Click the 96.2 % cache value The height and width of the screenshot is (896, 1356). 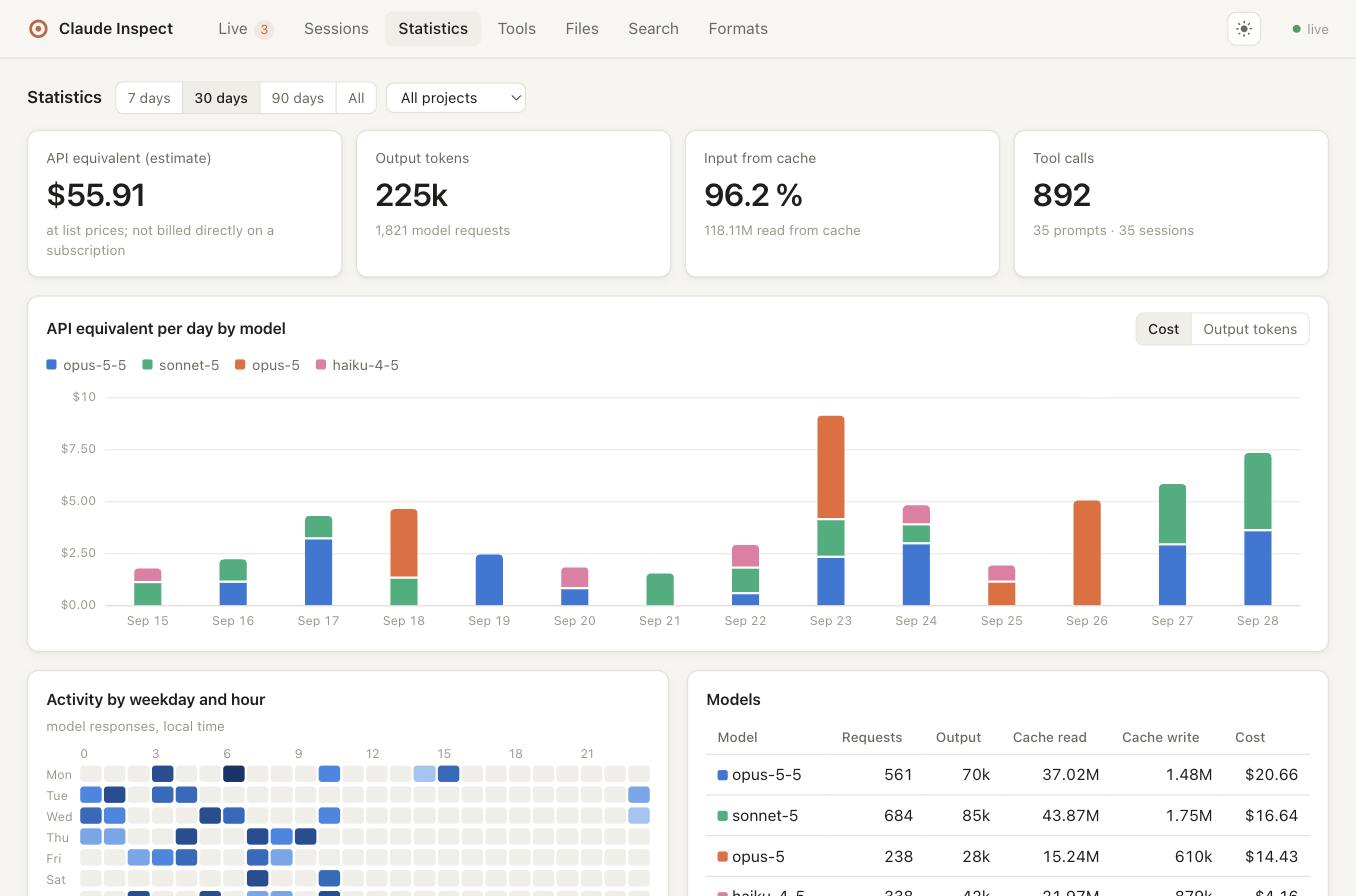point(753,195)
